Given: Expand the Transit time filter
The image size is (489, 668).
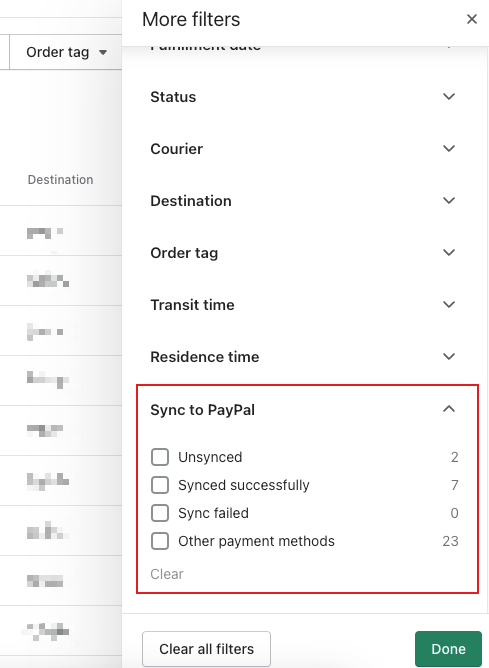Looking at the screenshot, I should pos(303,305).
